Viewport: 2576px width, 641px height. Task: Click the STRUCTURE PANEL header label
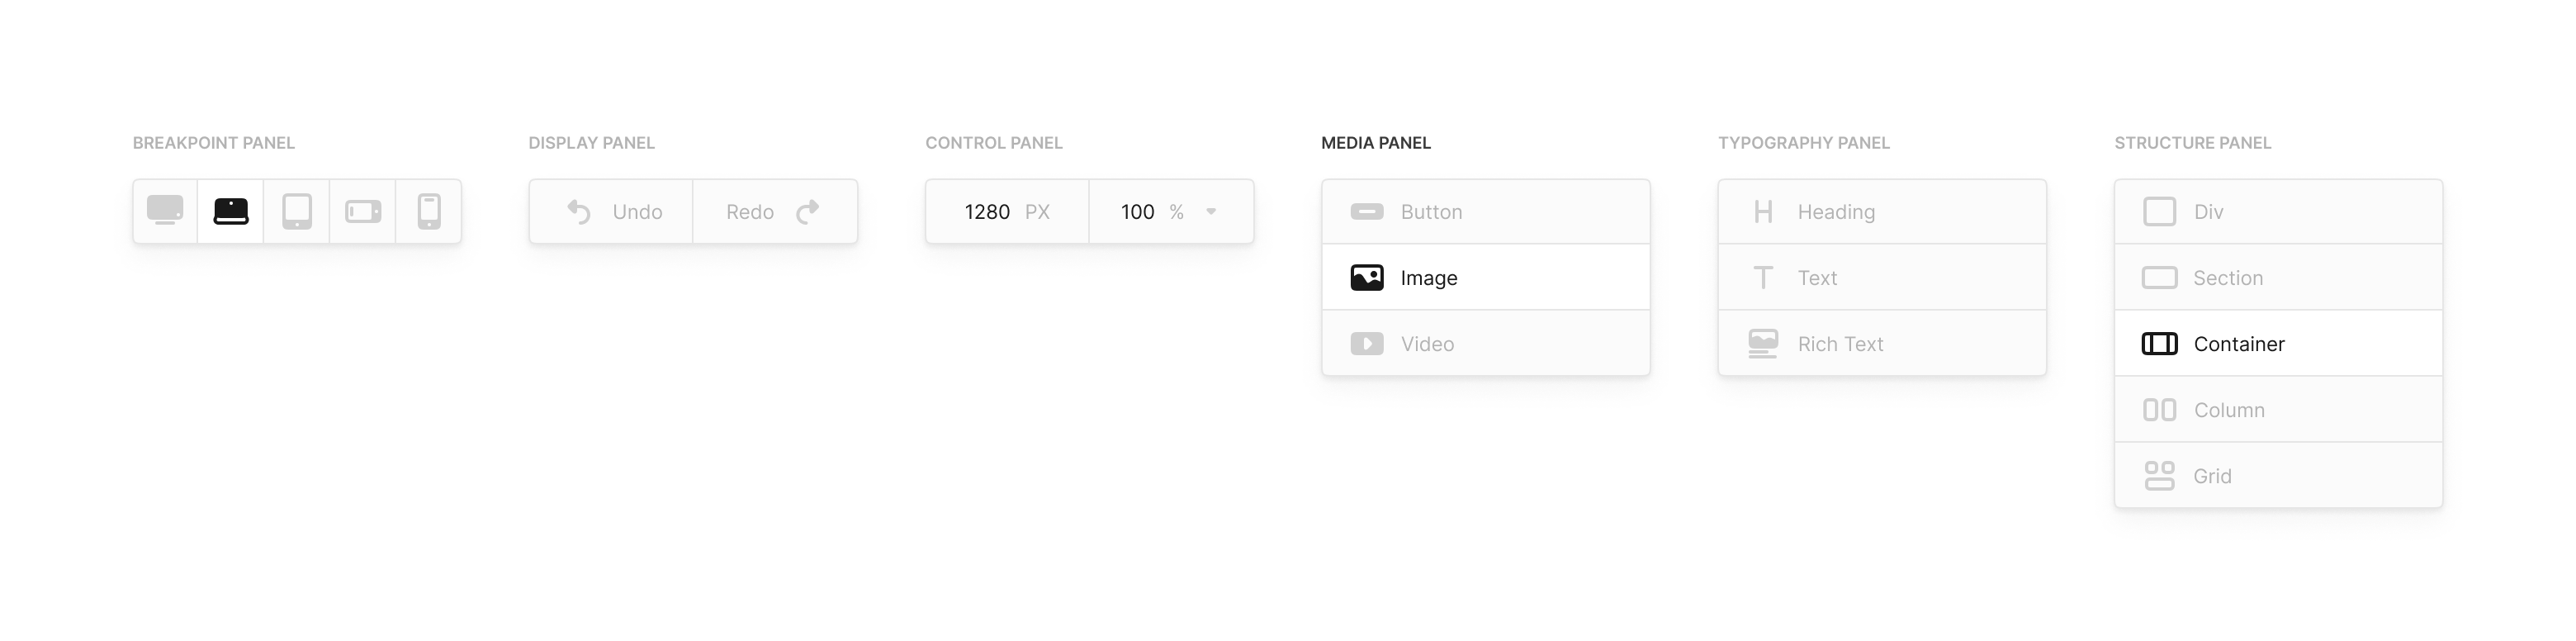click(x=2193, y=143)
